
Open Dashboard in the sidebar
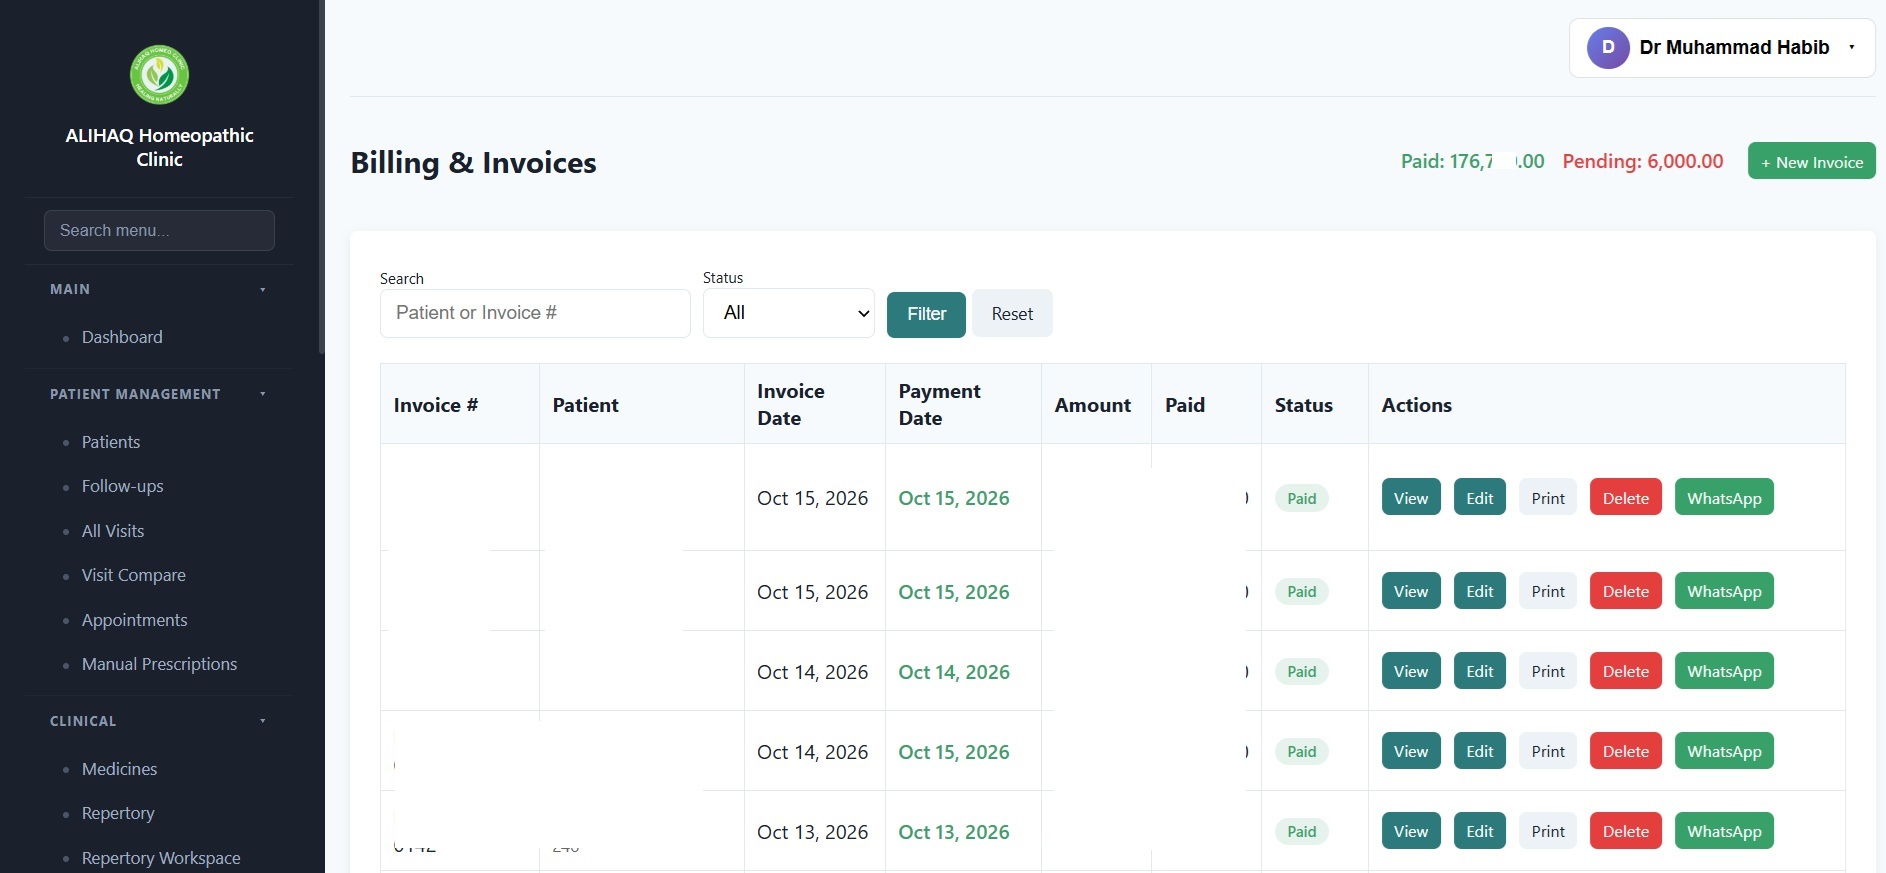(x=122, y=337)
